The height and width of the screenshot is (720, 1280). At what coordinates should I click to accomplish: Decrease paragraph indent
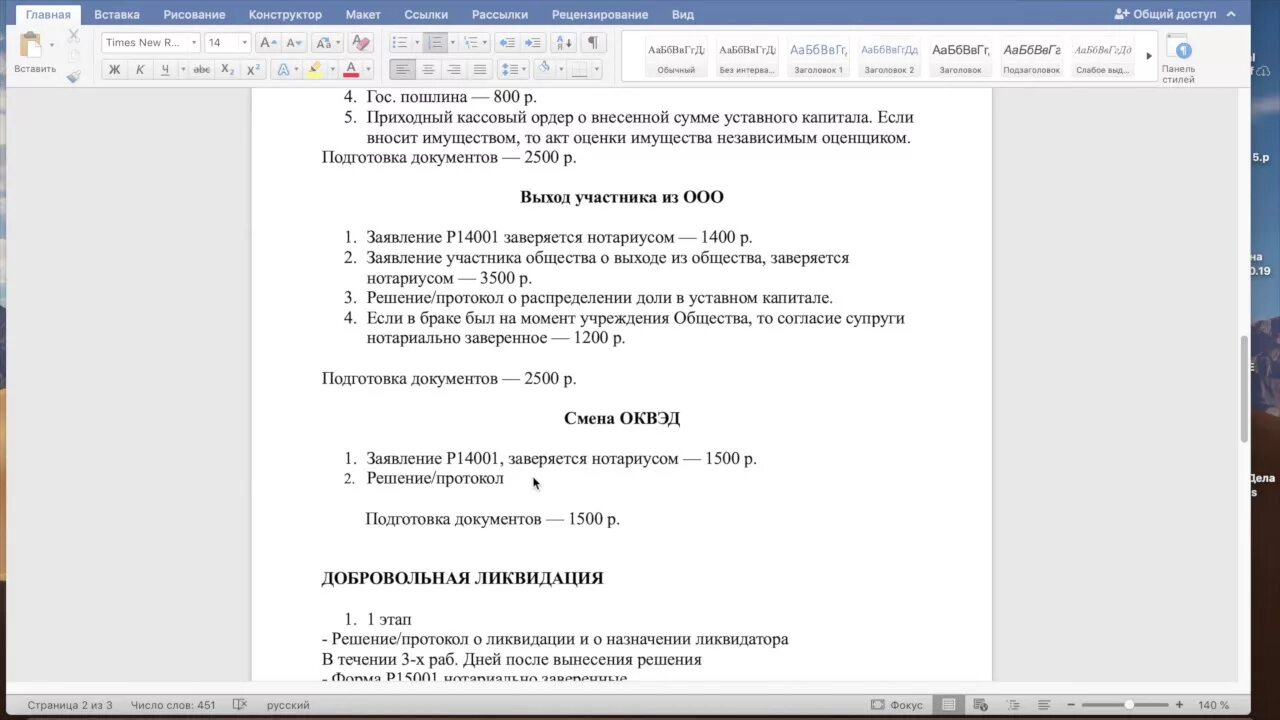point(507,43)
